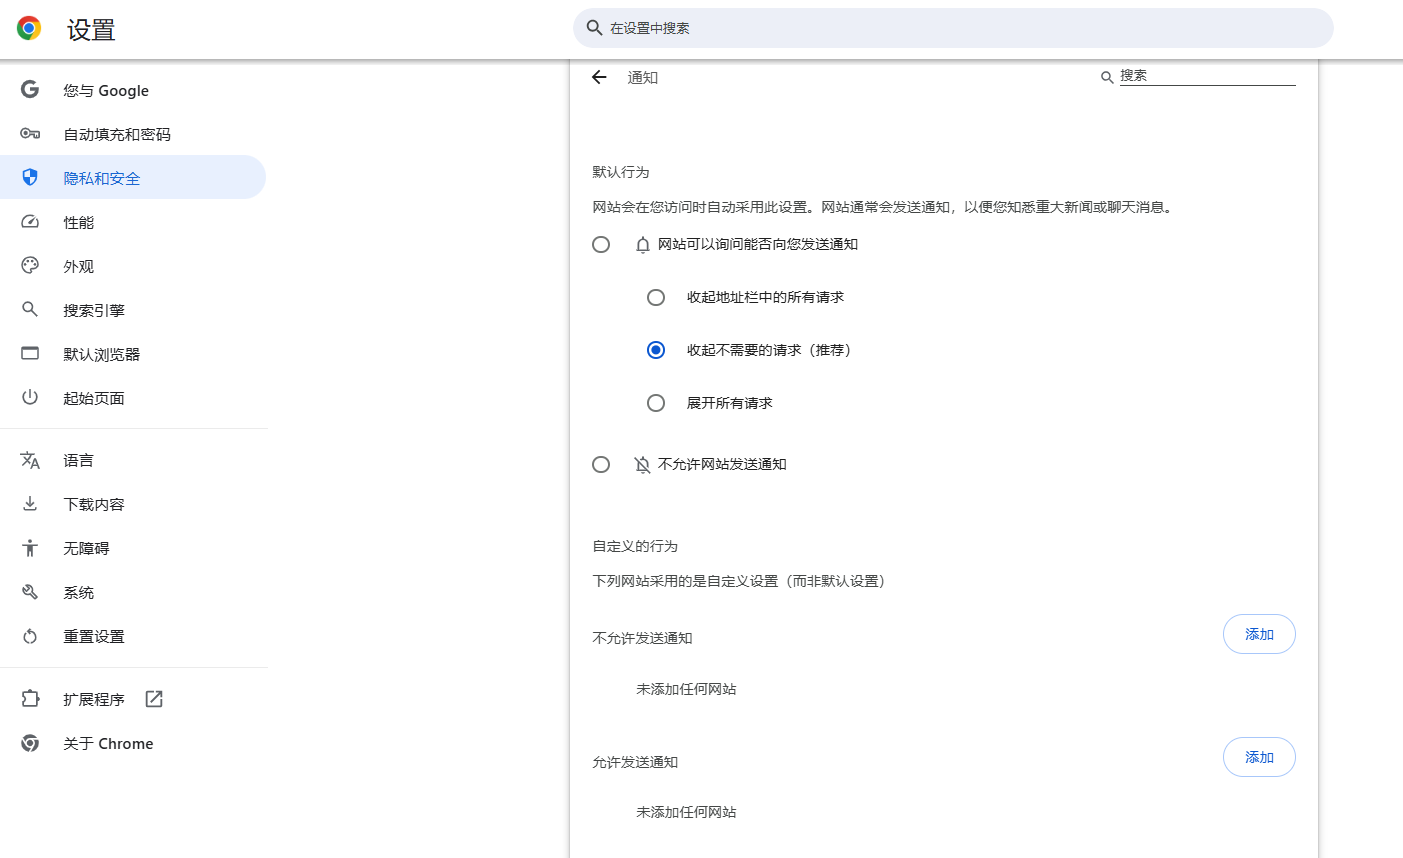Click the browser window icon for 默认浏览器
This screenshot has width=1403, height=858.
(30, 354)
